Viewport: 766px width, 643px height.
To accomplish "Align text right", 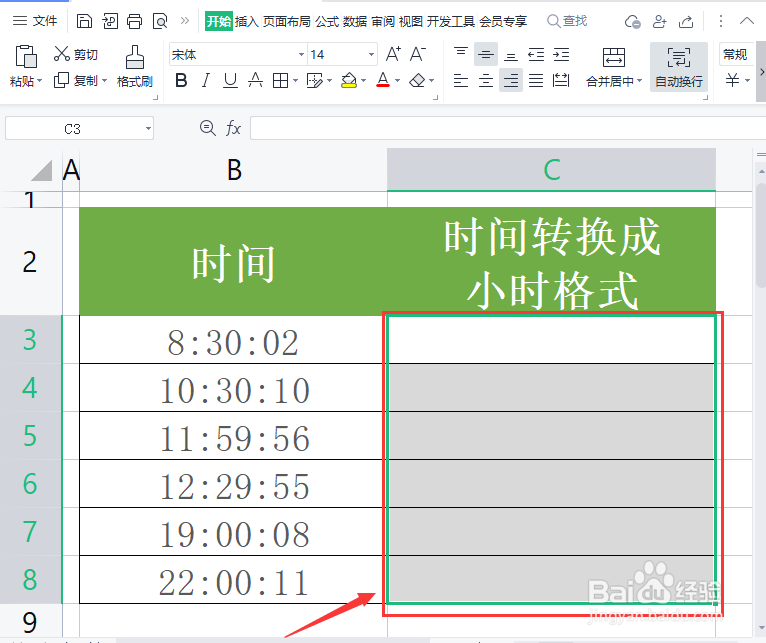I will (x=511, y=80).
